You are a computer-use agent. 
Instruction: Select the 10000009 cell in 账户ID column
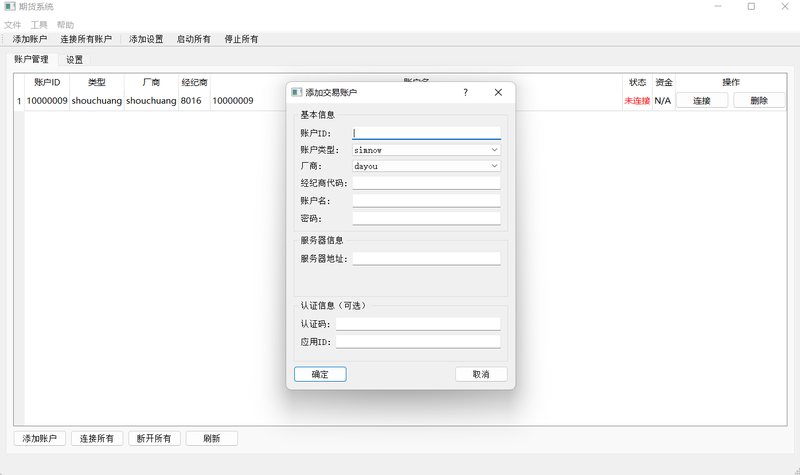click(x=47, y=101)
